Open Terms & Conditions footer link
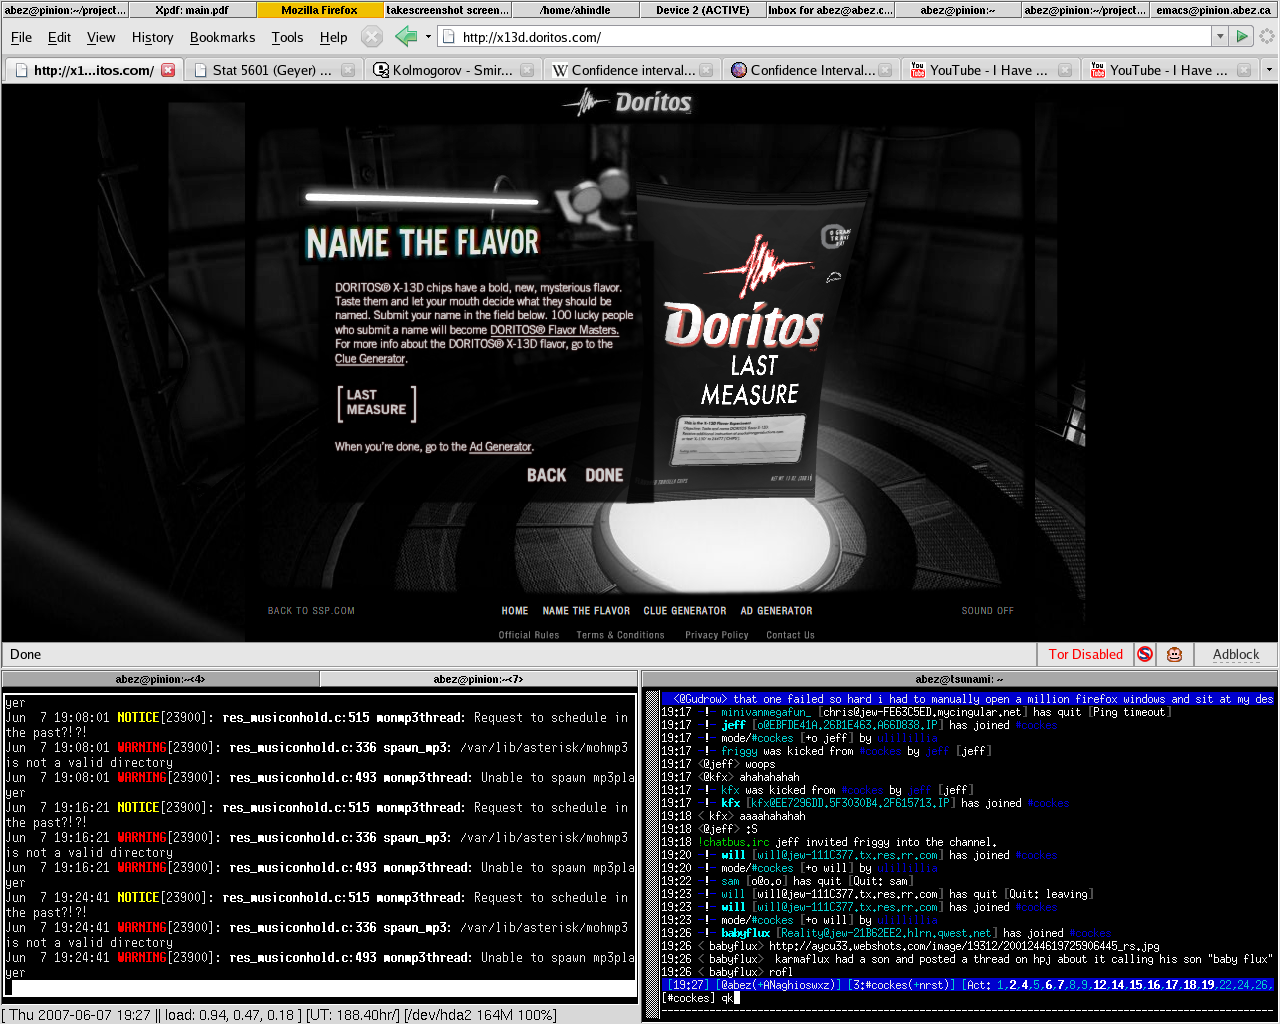 point(620,635)
